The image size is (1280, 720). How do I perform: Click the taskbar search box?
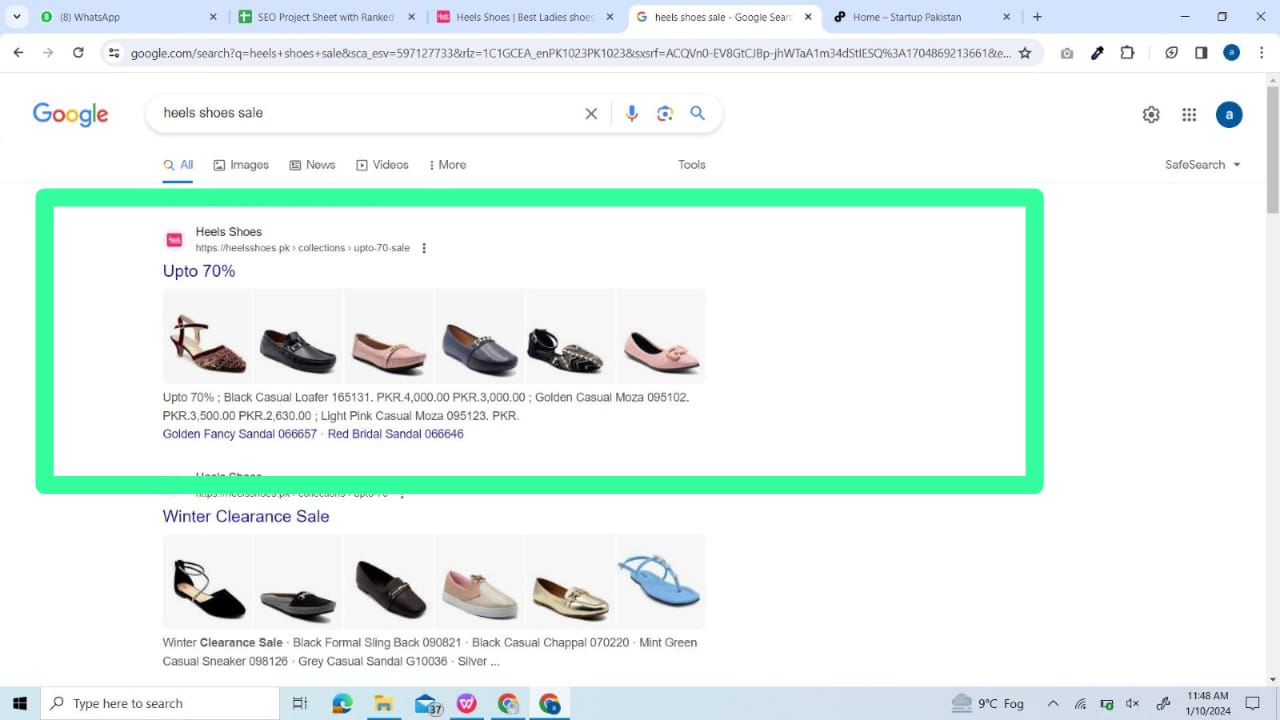160,703
